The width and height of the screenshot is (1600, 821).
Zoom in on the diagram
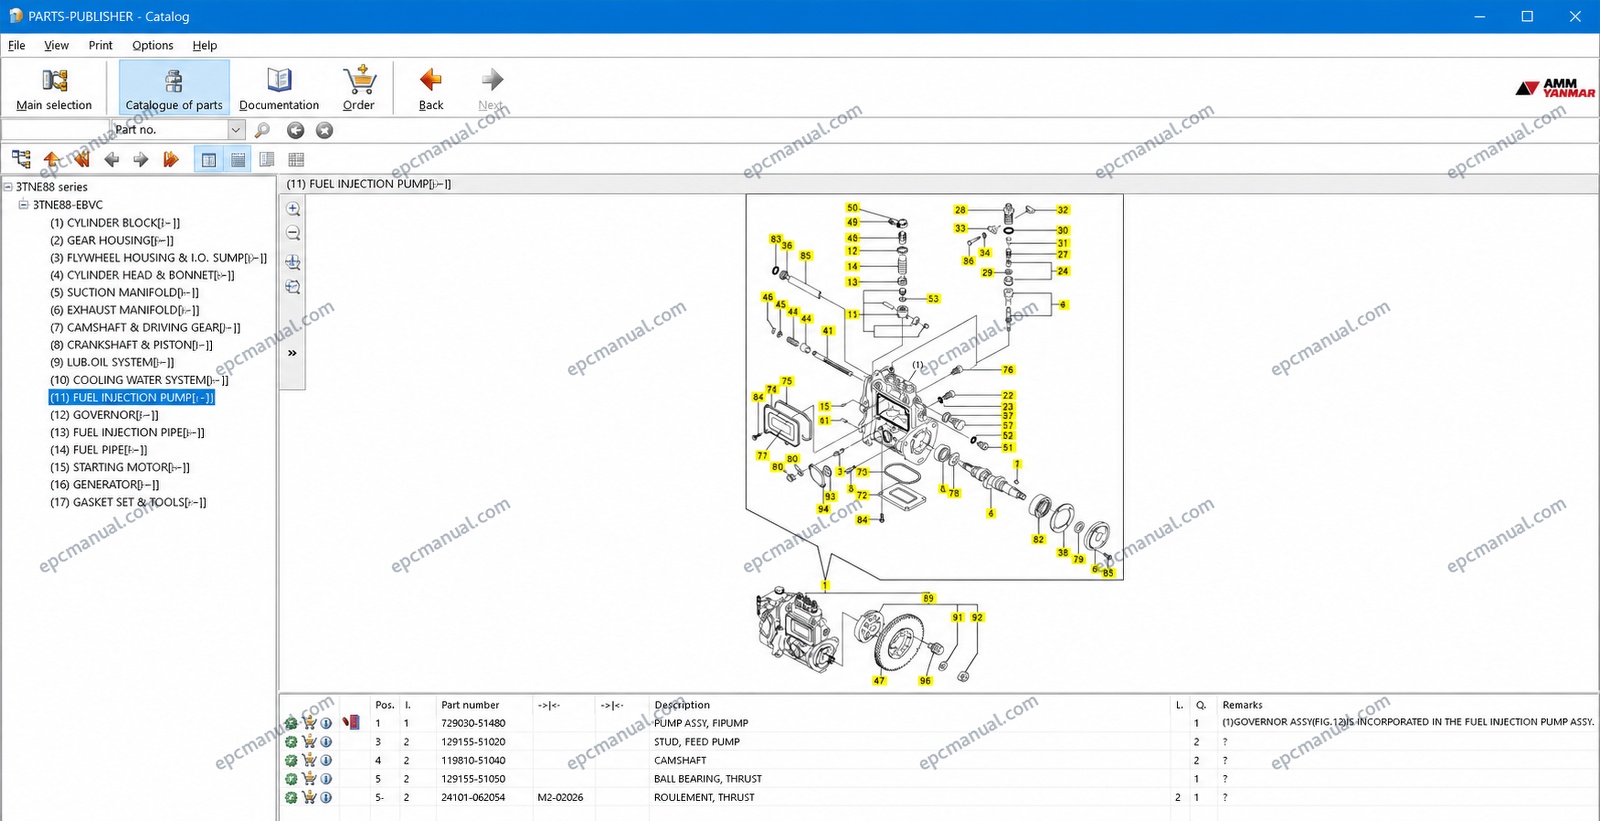tap(293, 209)
